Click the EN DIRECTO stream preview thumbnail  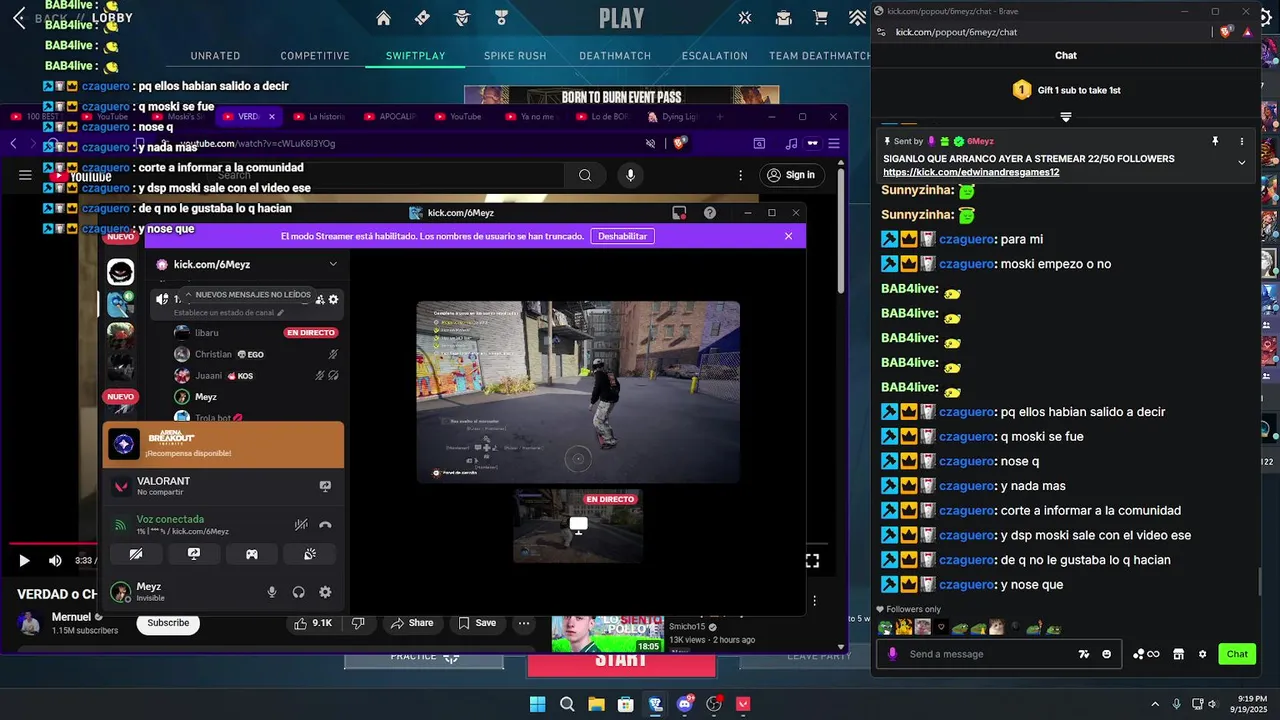click(578, 525)
